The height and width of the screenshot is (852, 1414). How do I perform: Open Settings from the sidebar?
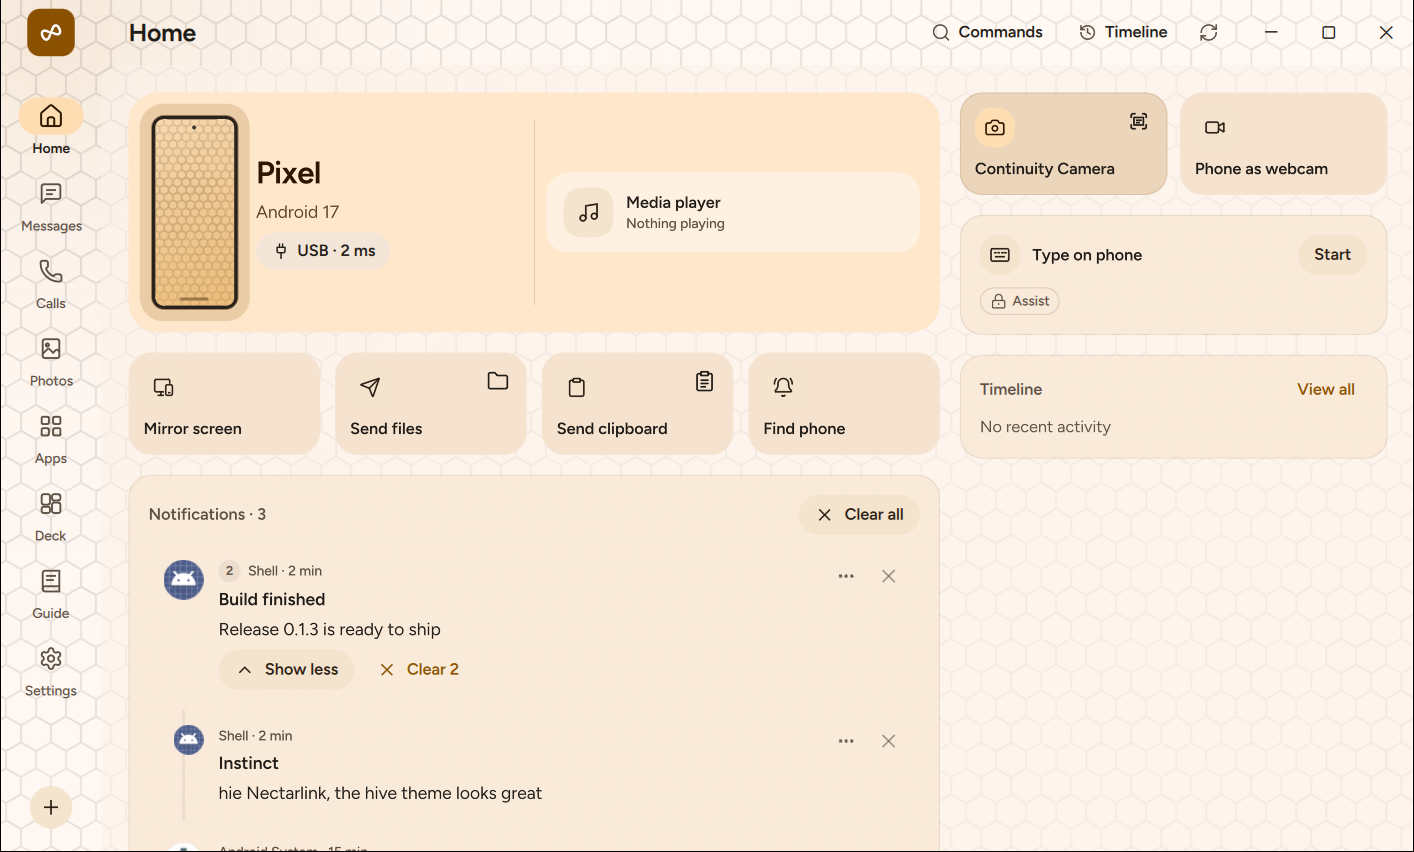click(x=51, y=671)
